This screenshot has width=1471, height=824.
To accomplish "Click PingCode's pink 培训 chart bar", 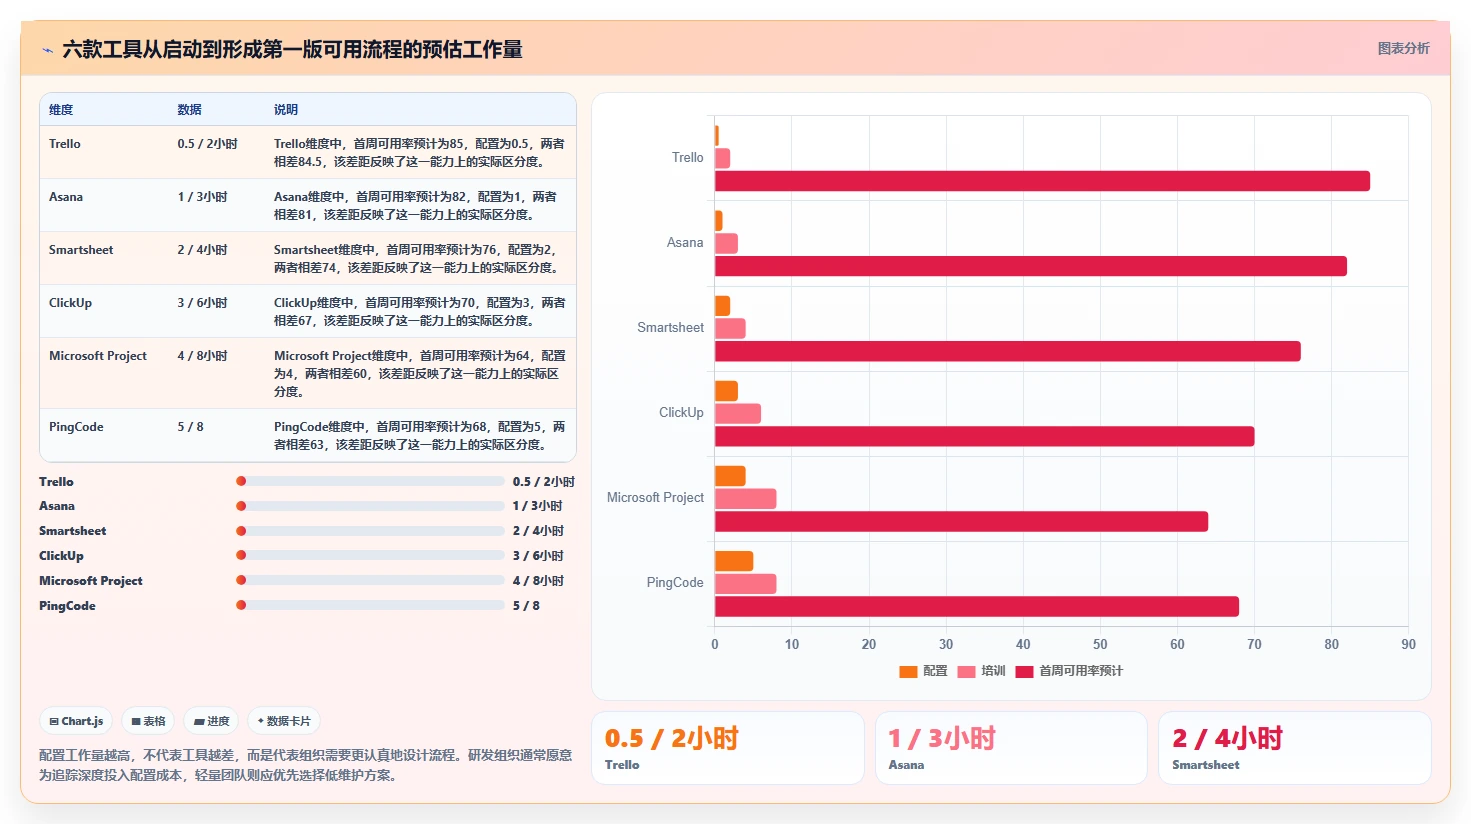I will [x=746, y=583].
